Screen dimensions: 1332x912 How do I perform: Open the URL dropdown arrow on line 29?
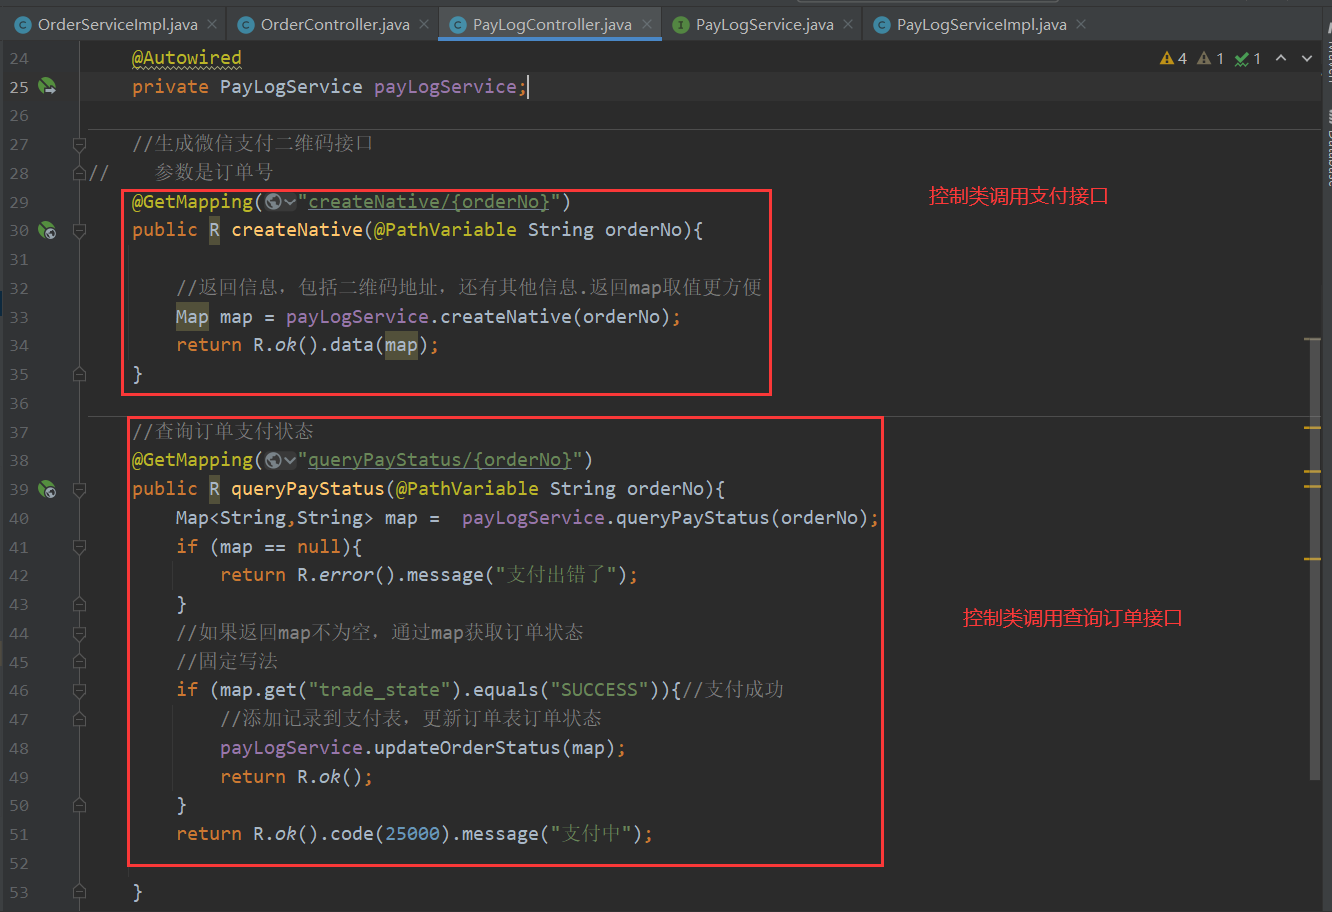click(x=290, y=203)
